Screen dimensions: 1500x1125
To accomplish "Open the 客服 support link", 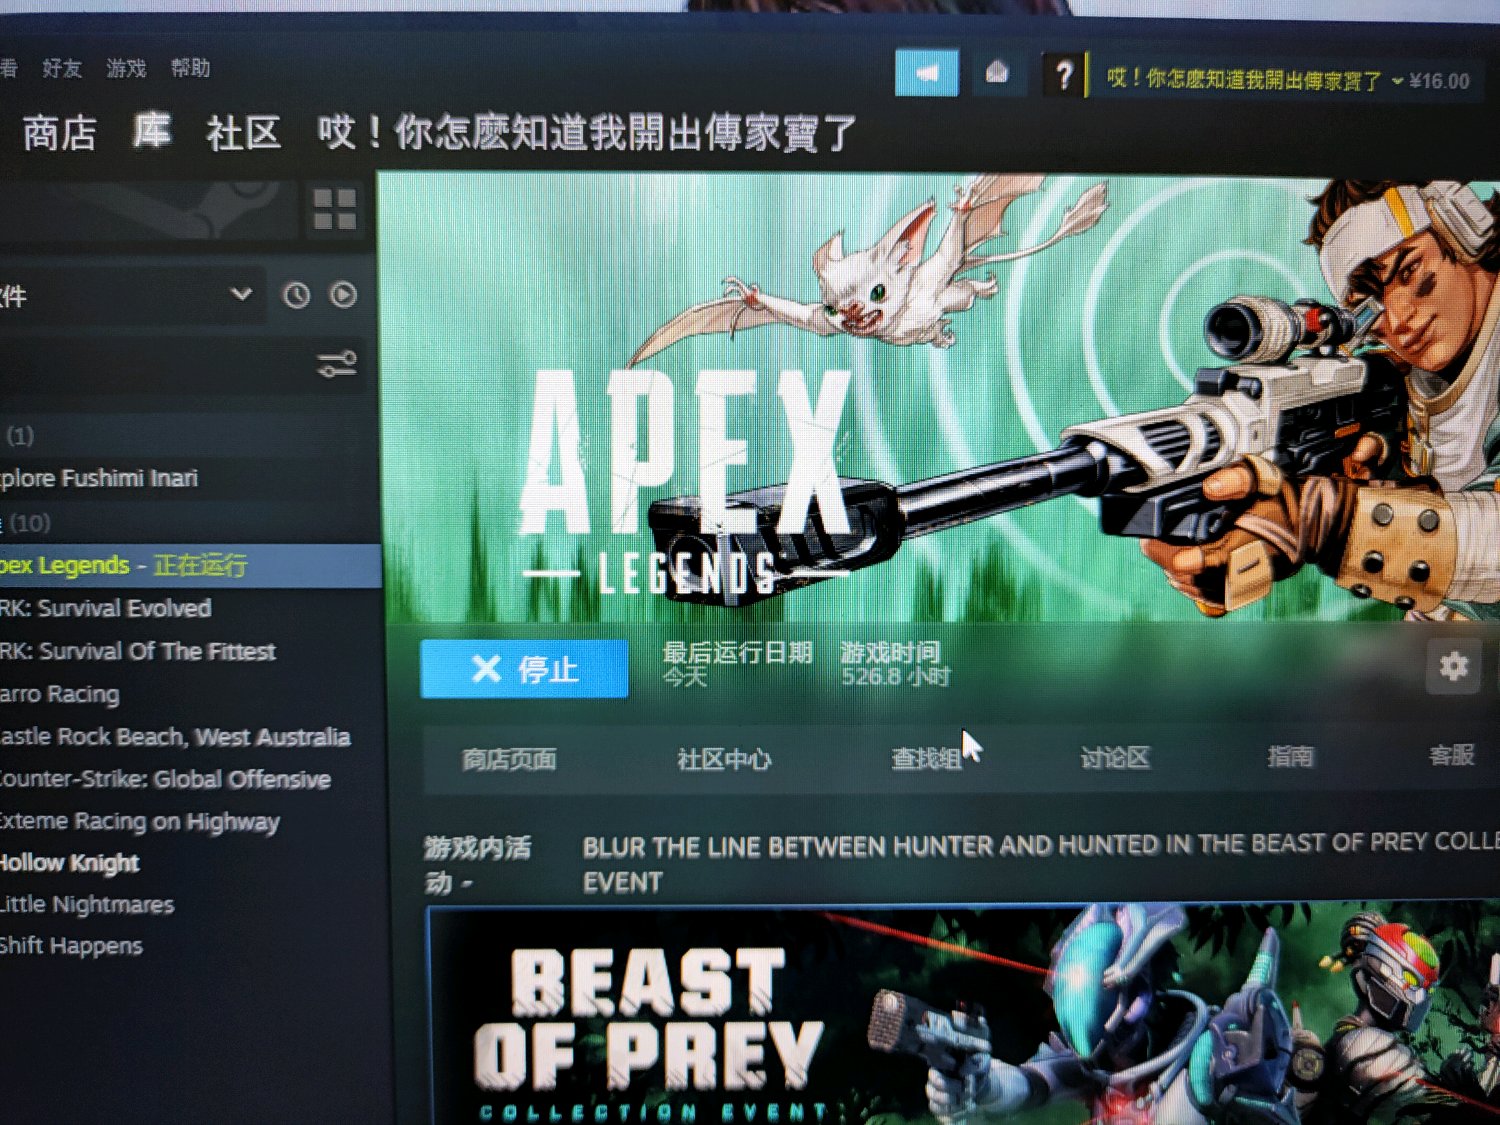I will 1452,755.
